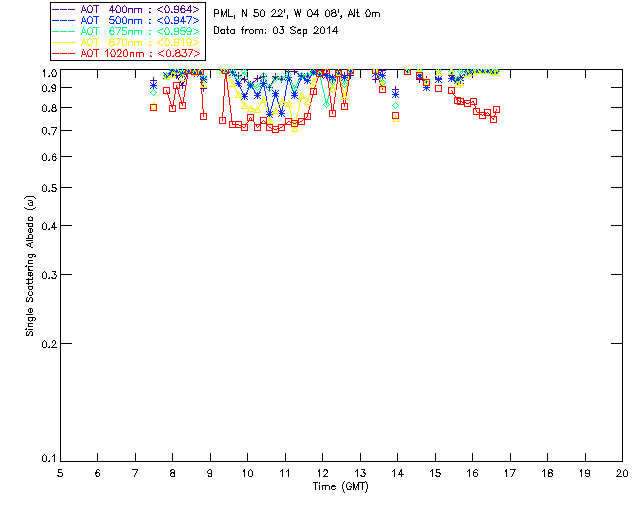Image resolution: width=640 pixels, height=512 pixels.
Task: Click the AOT 500nm legend entry
Action: pyautogui.click(x=126, y=20)
